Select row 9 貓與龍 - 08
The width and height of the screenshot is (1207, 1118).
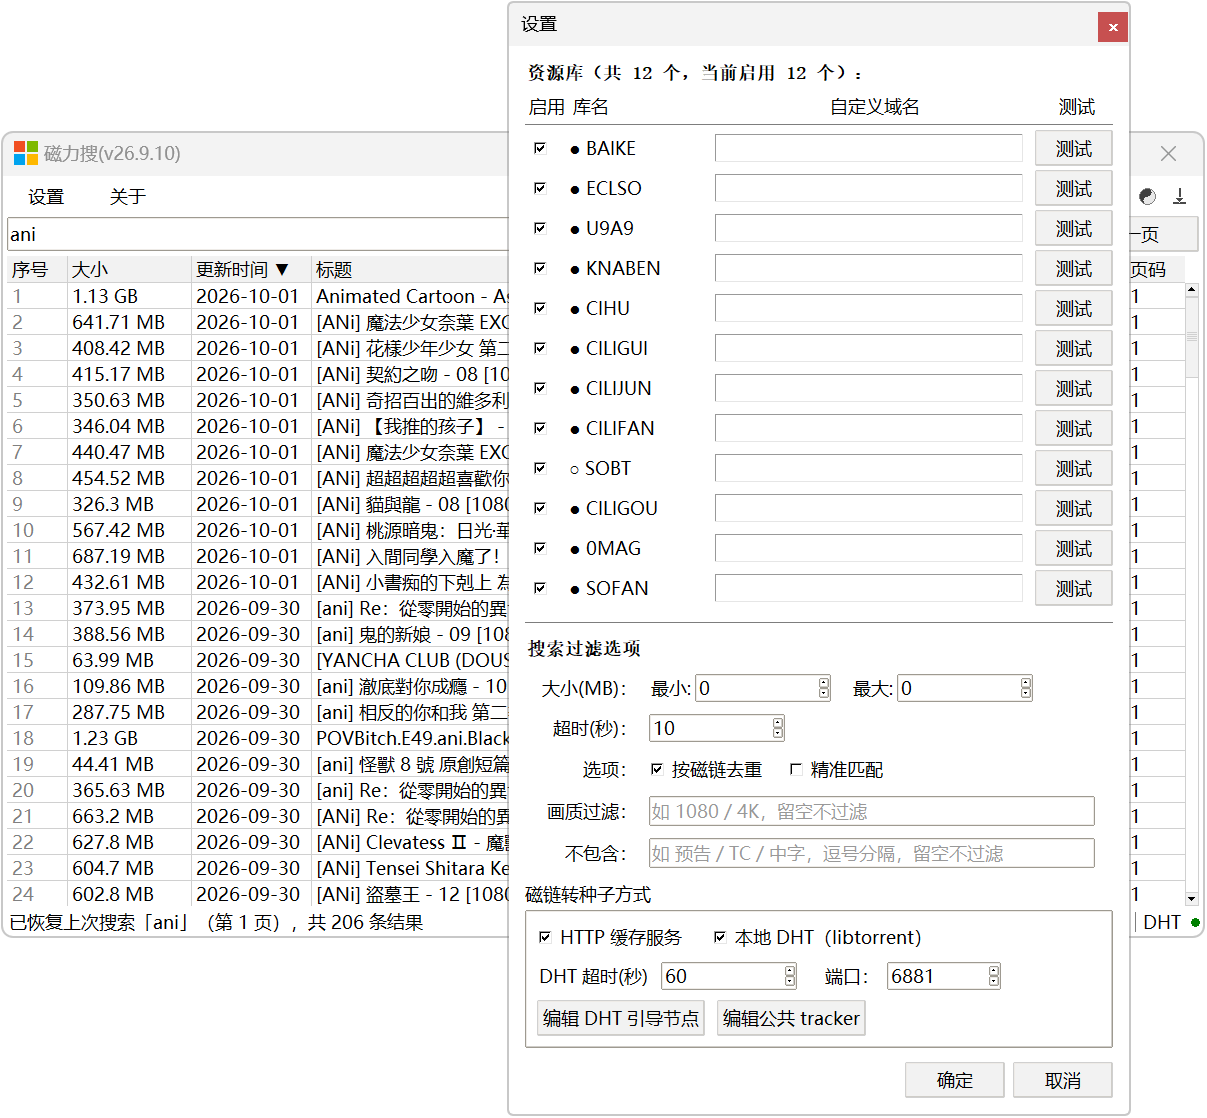[259, 504]
